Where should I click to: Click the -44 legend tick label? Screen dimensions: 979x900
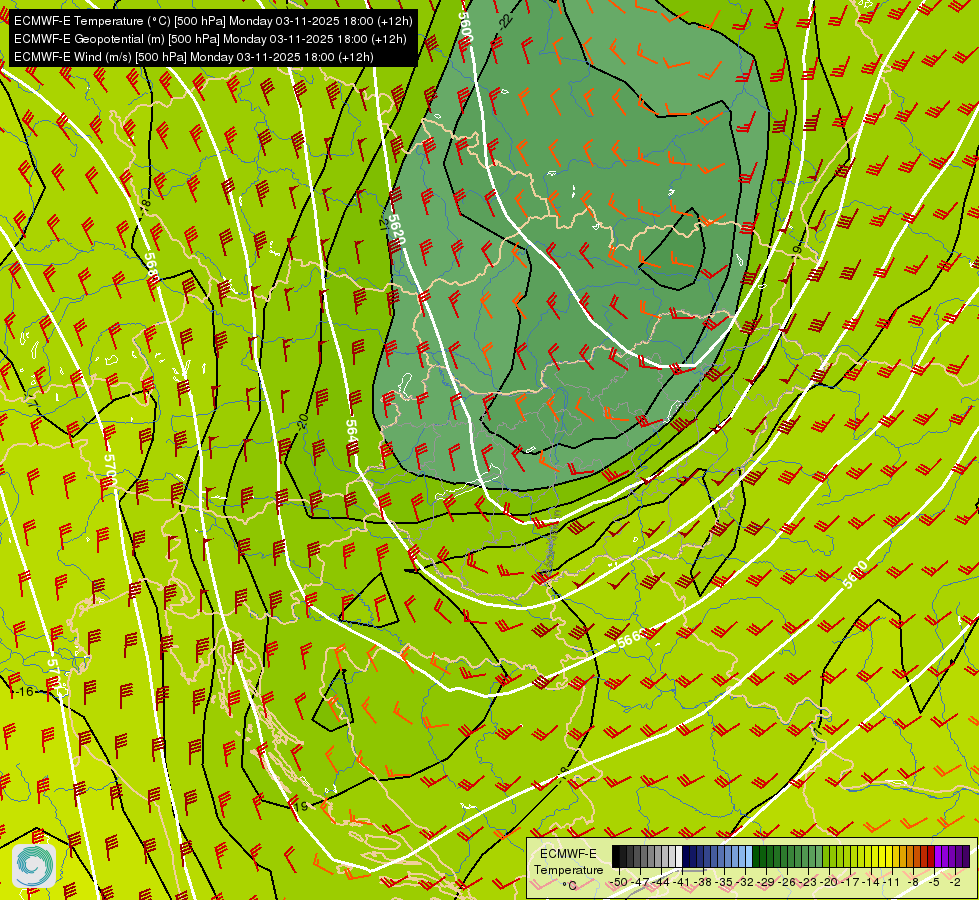tap(661, 882)
